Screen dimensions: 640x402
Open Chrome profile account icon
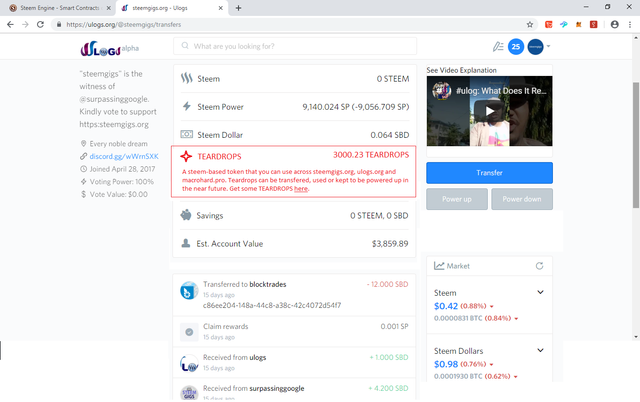614,24
